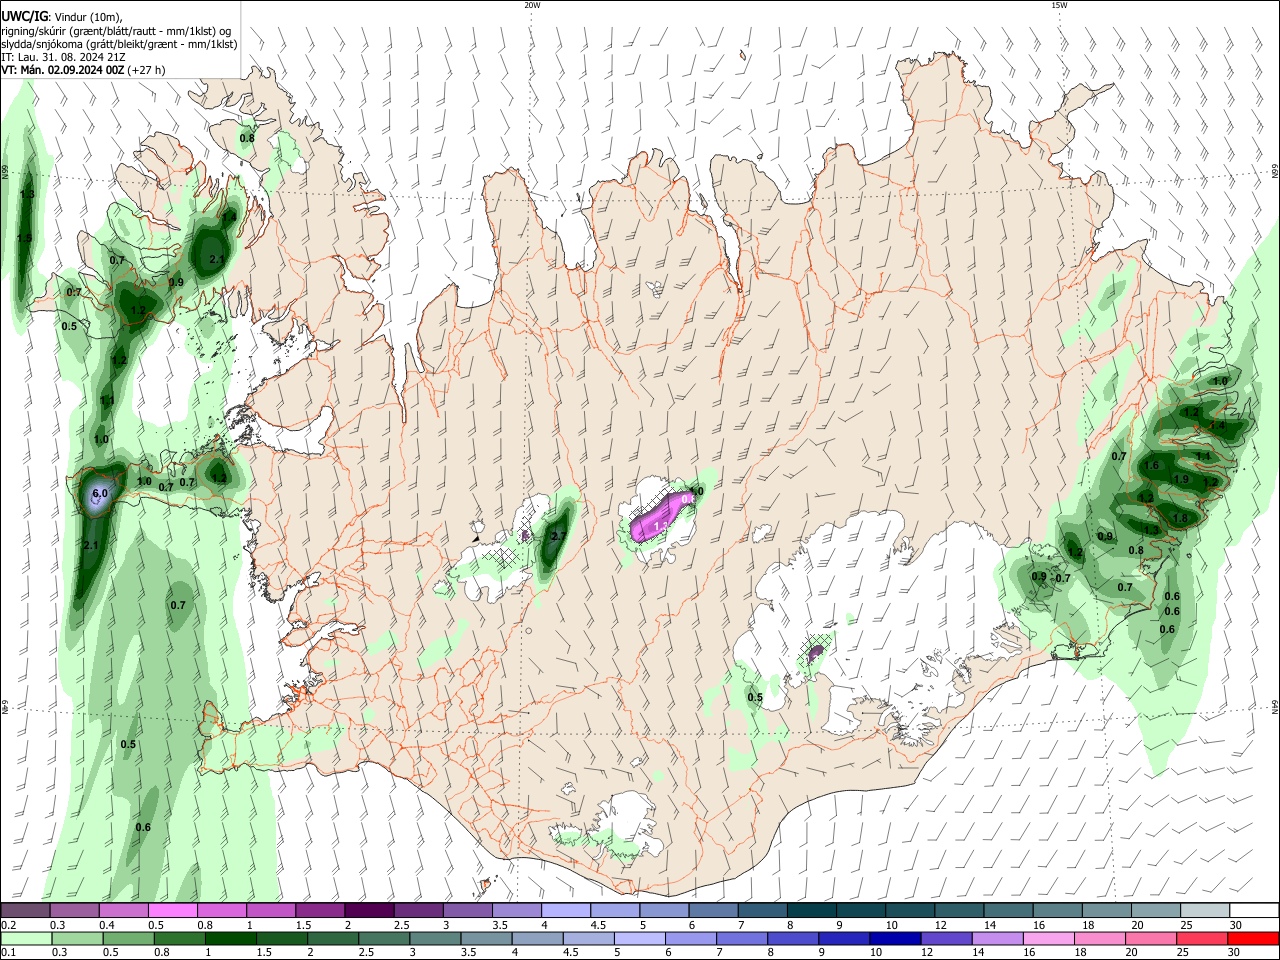Click the 1.6 value in the eastern rain band
This screenshot has width=1280, height=960.
(1151, 465)
